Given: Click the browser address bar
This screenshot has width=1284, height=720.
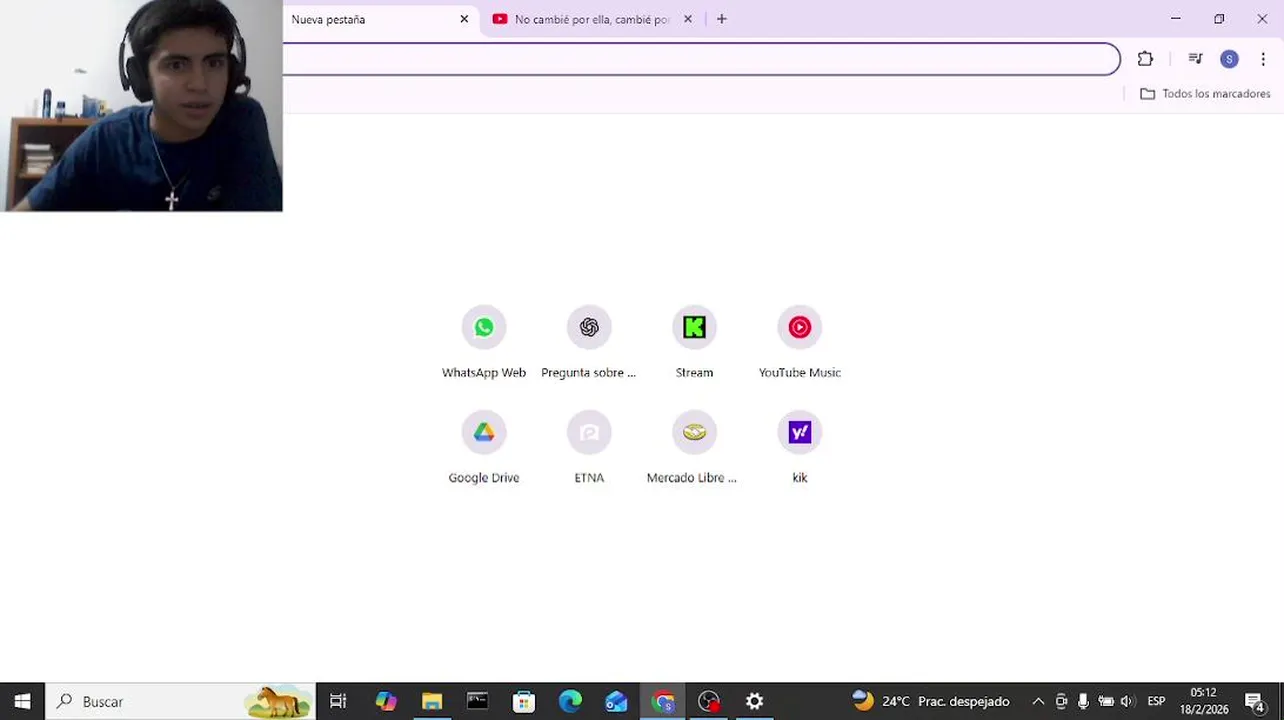Looking at the screenshot, I should pyautogui.click(x=701, y=59).
